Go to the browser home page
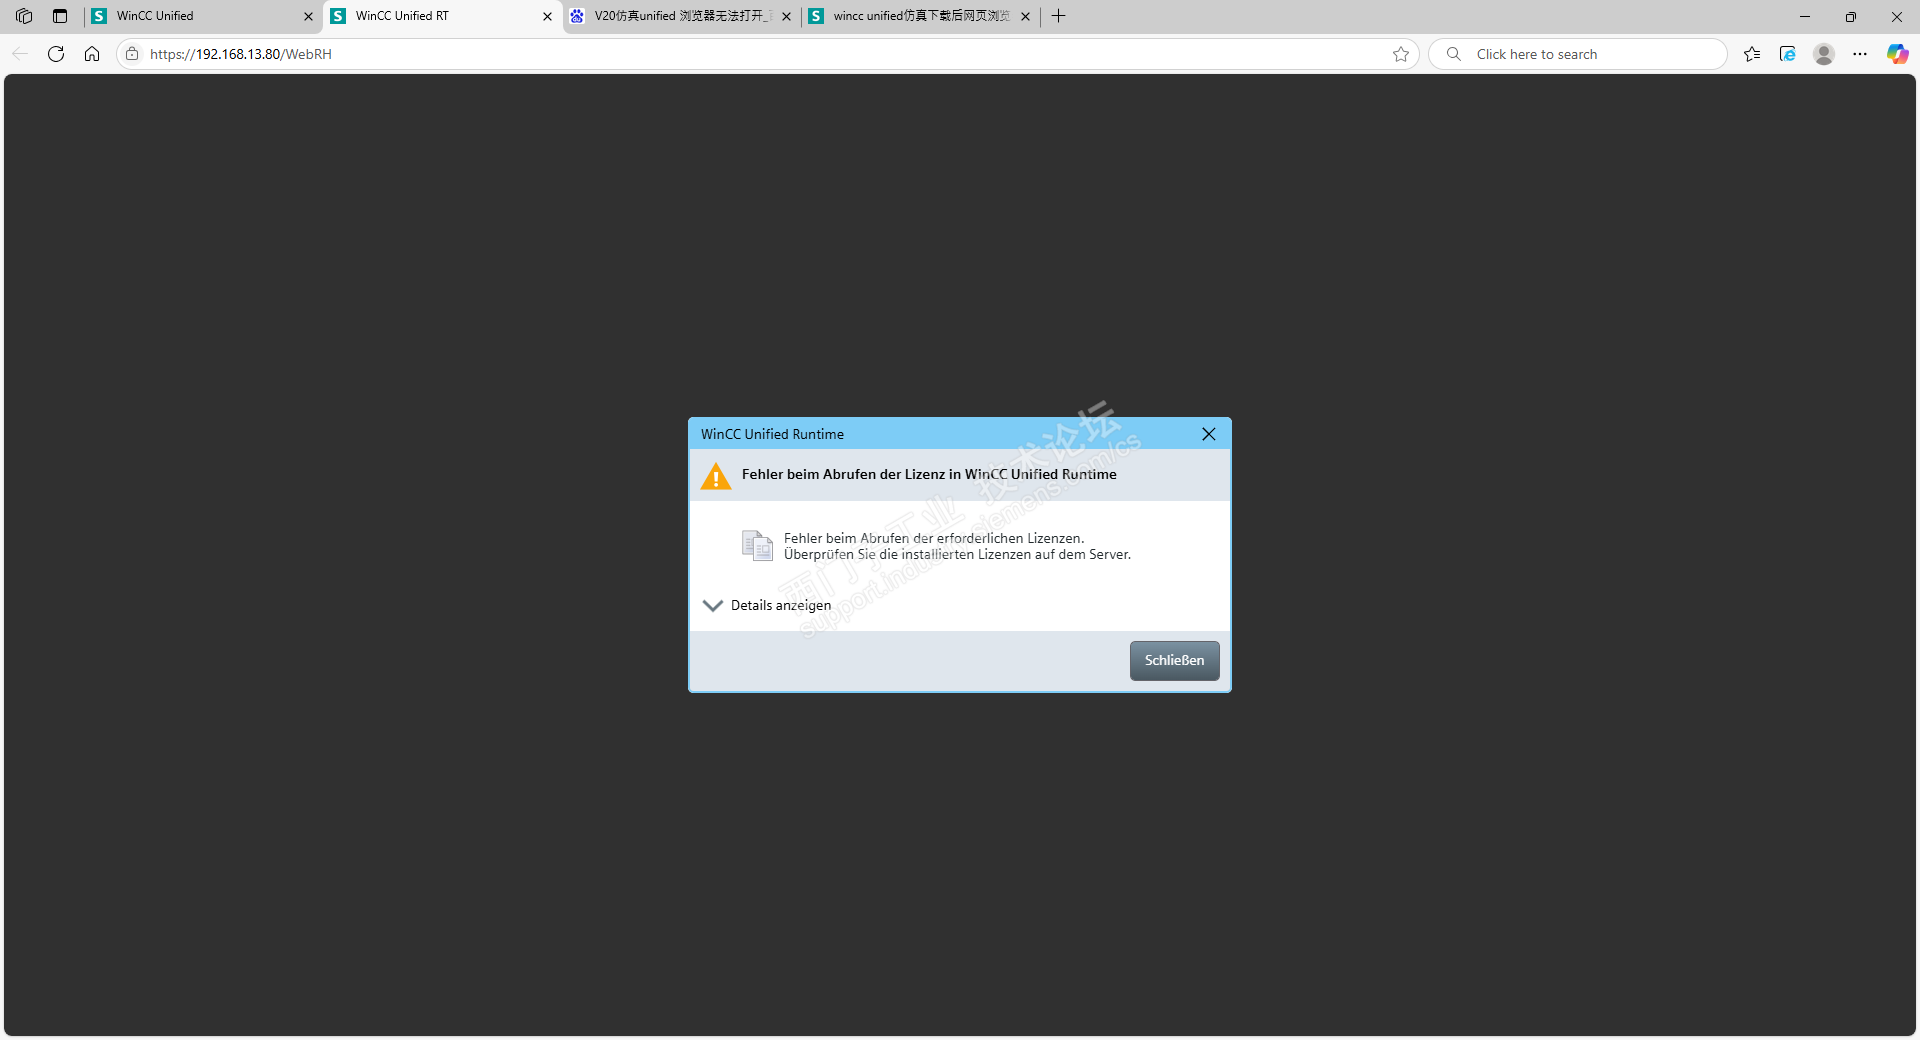The width and height of the screenshot is (1920, 1040). pos(92,54)
